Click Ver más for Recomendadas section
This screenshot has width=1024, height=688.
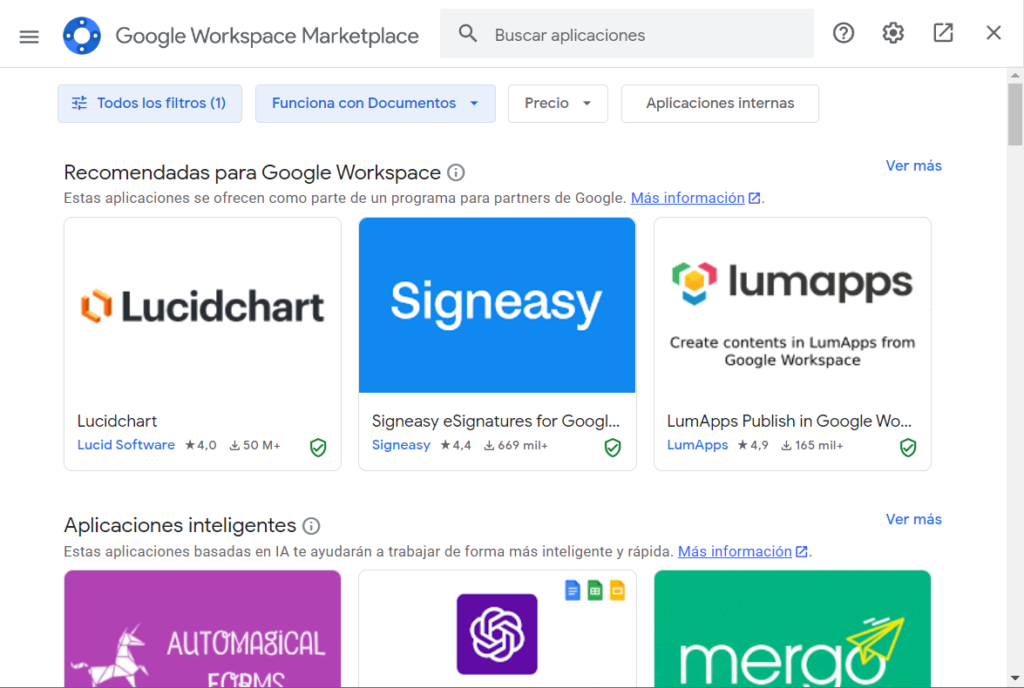(913, 166)
